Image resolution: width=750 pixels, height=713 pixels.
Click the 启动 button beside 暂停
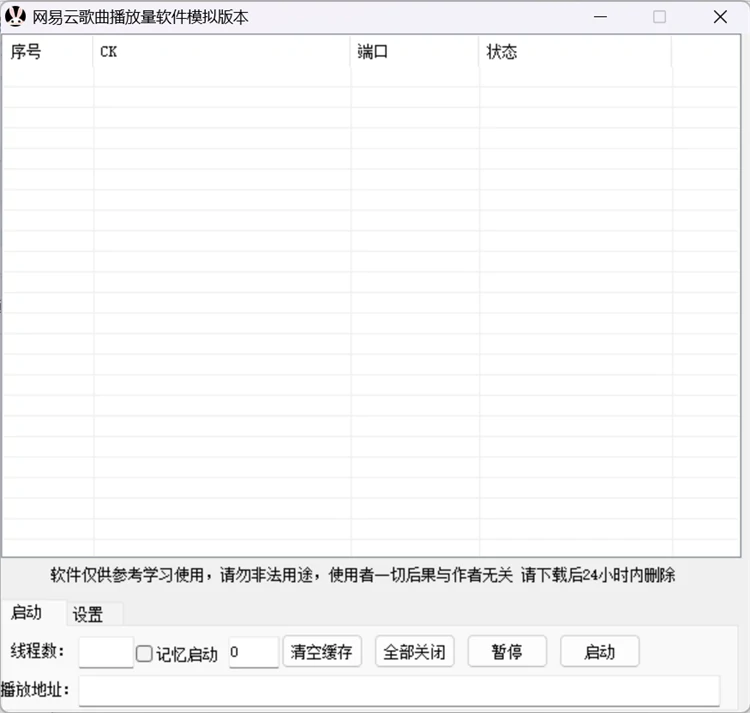[600, 651]
